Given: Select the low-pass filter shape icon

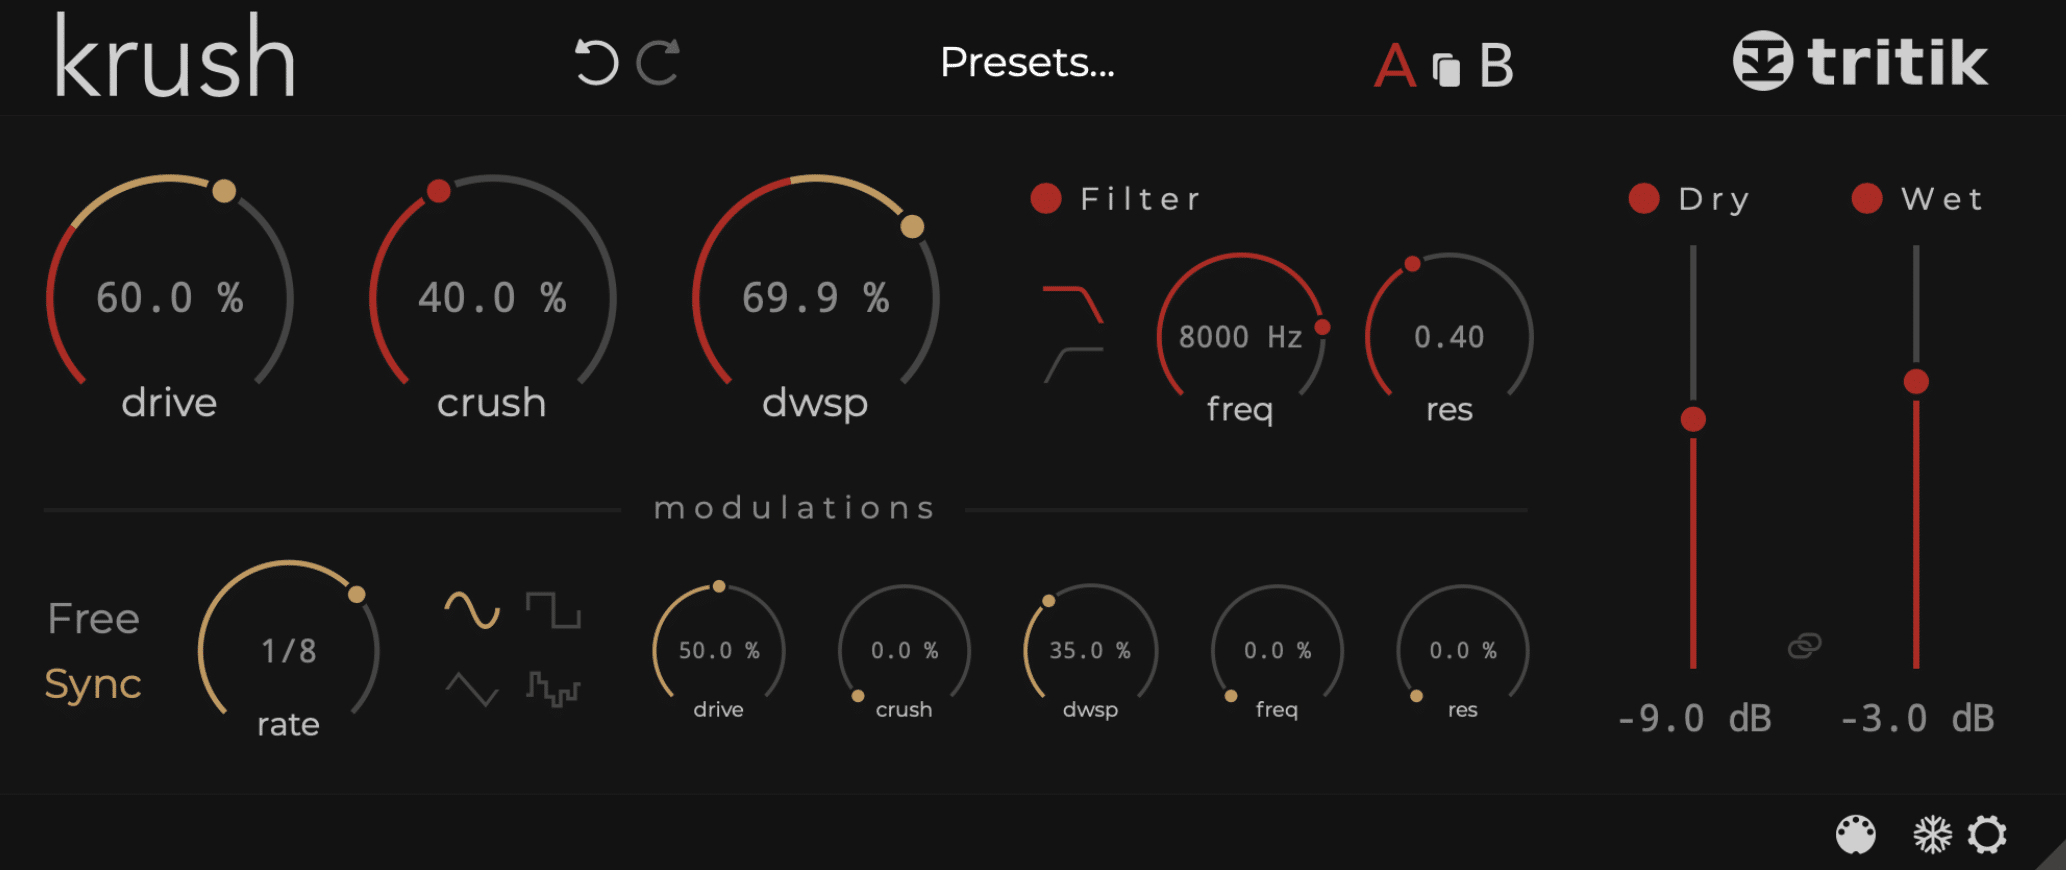Looking at the screenshot, I should point(1073,304).
